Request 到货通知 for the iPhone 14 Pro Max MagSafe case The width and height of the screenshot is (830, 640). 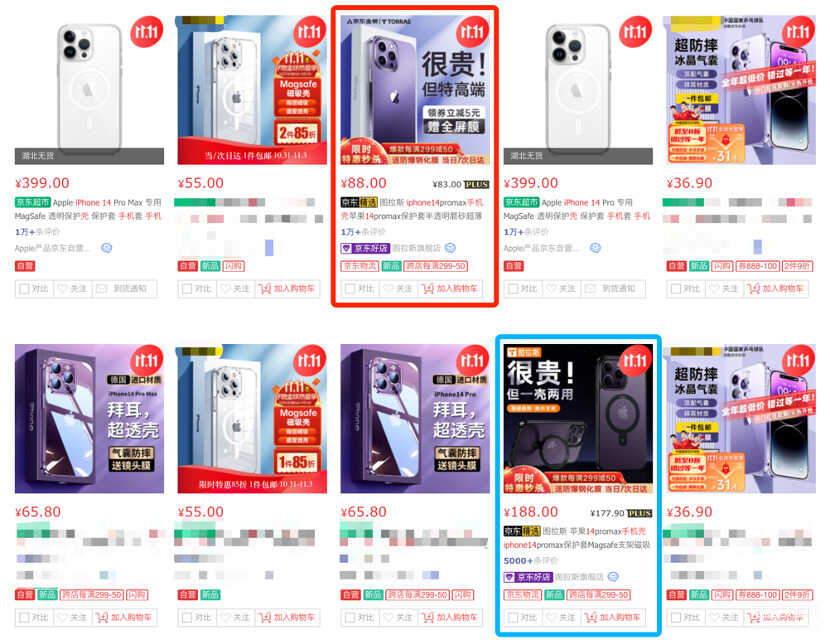click(125, 289)
